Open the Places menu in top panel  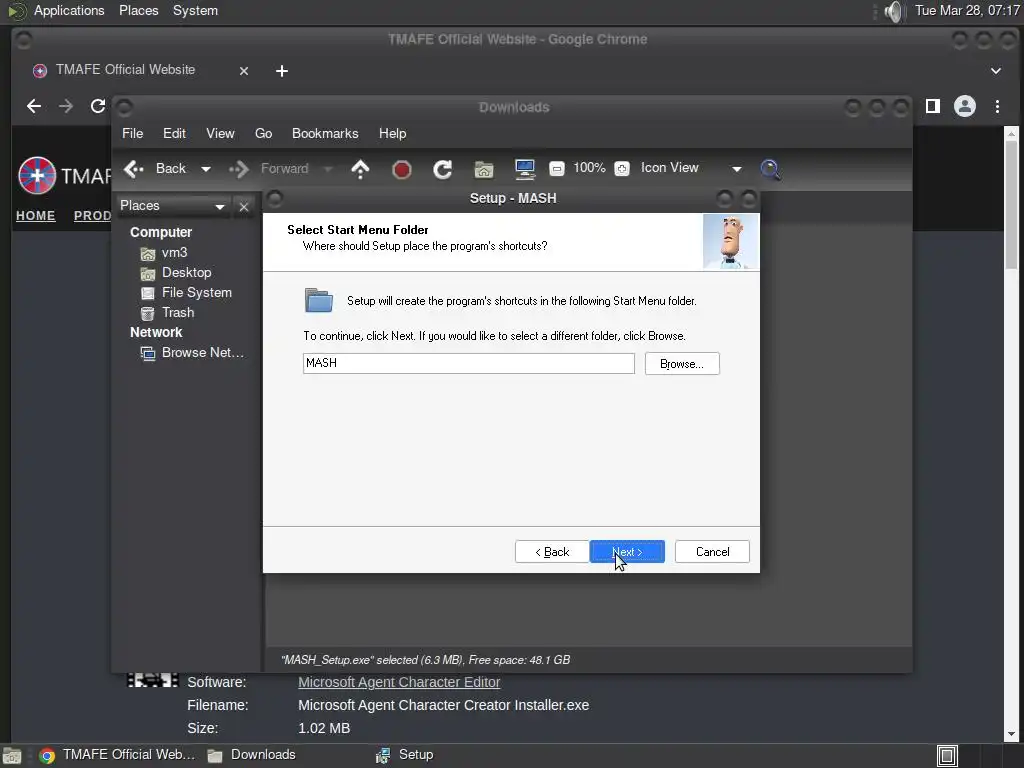(138, 10)
